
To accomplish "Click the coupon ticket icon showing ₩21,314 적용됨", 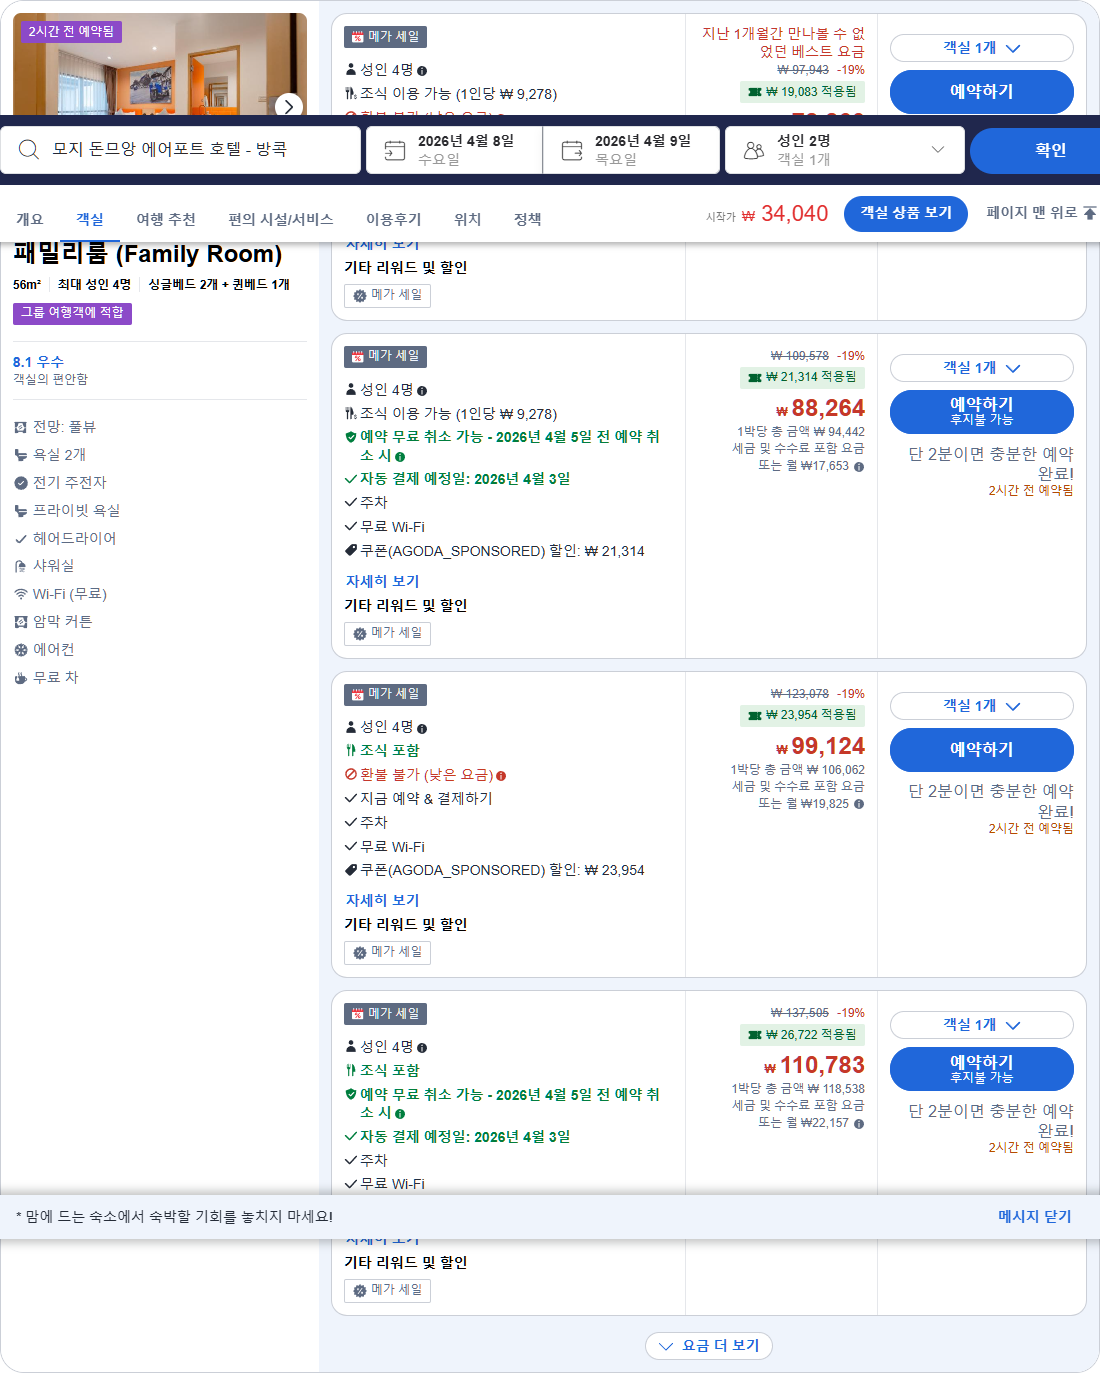I will [x=753, y=377].
